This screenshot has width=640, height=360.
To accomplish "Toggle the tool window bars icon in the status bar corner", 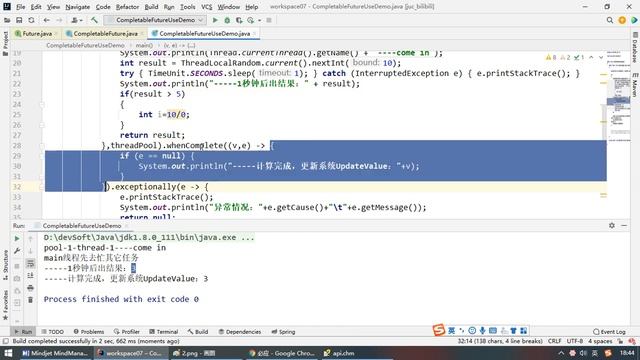I will click(x=5, y=341).
